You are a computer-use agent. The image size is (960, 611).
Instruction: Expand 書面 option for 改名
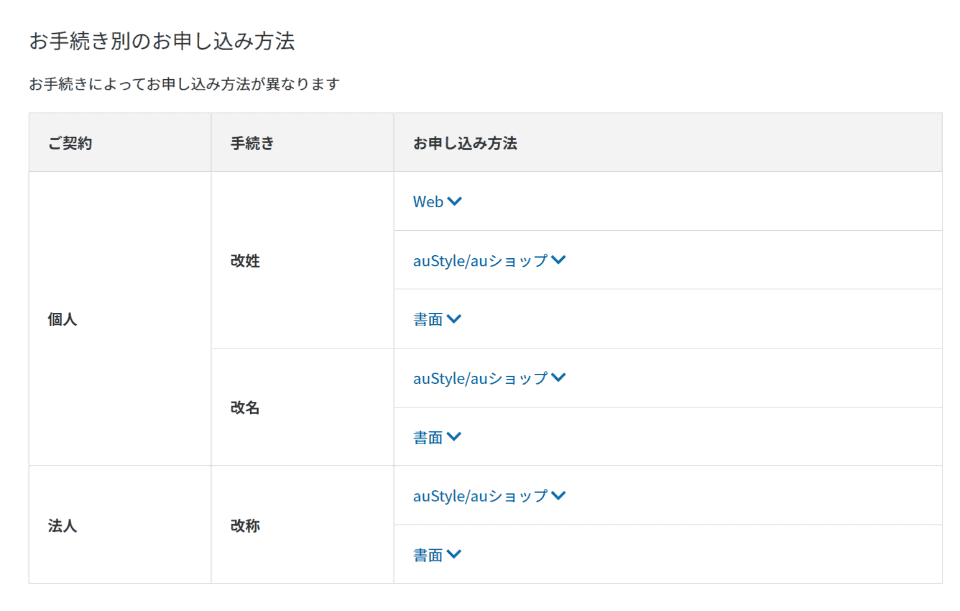coord(437,437)
